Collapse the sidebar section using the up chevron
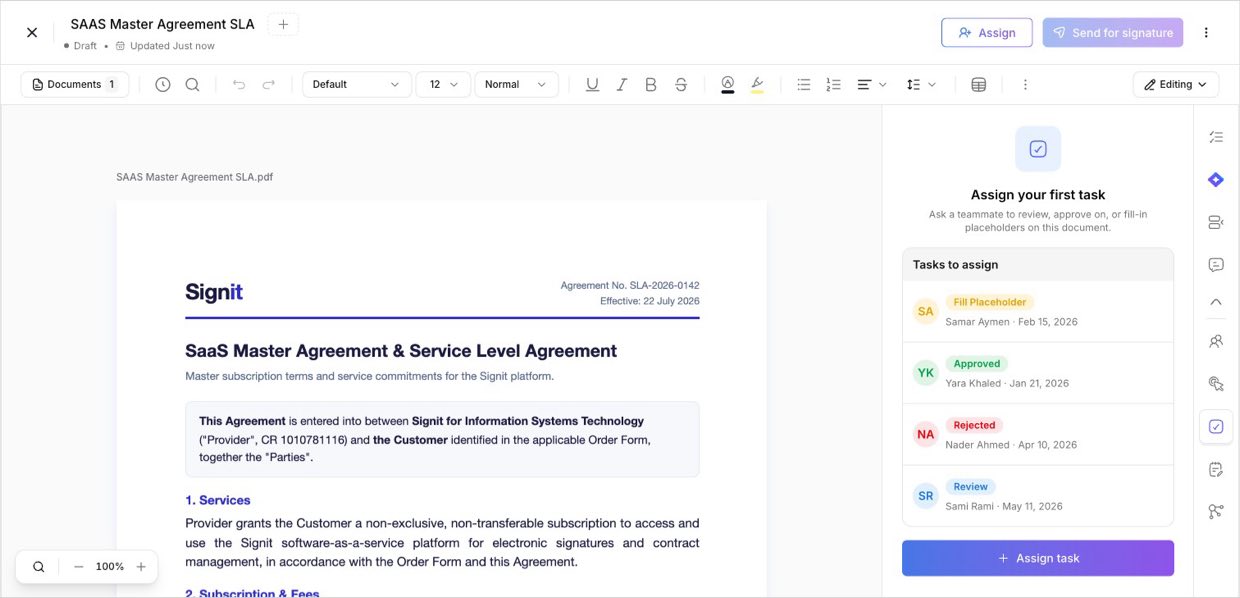The image size is (1240, 598). (1216, 302)
